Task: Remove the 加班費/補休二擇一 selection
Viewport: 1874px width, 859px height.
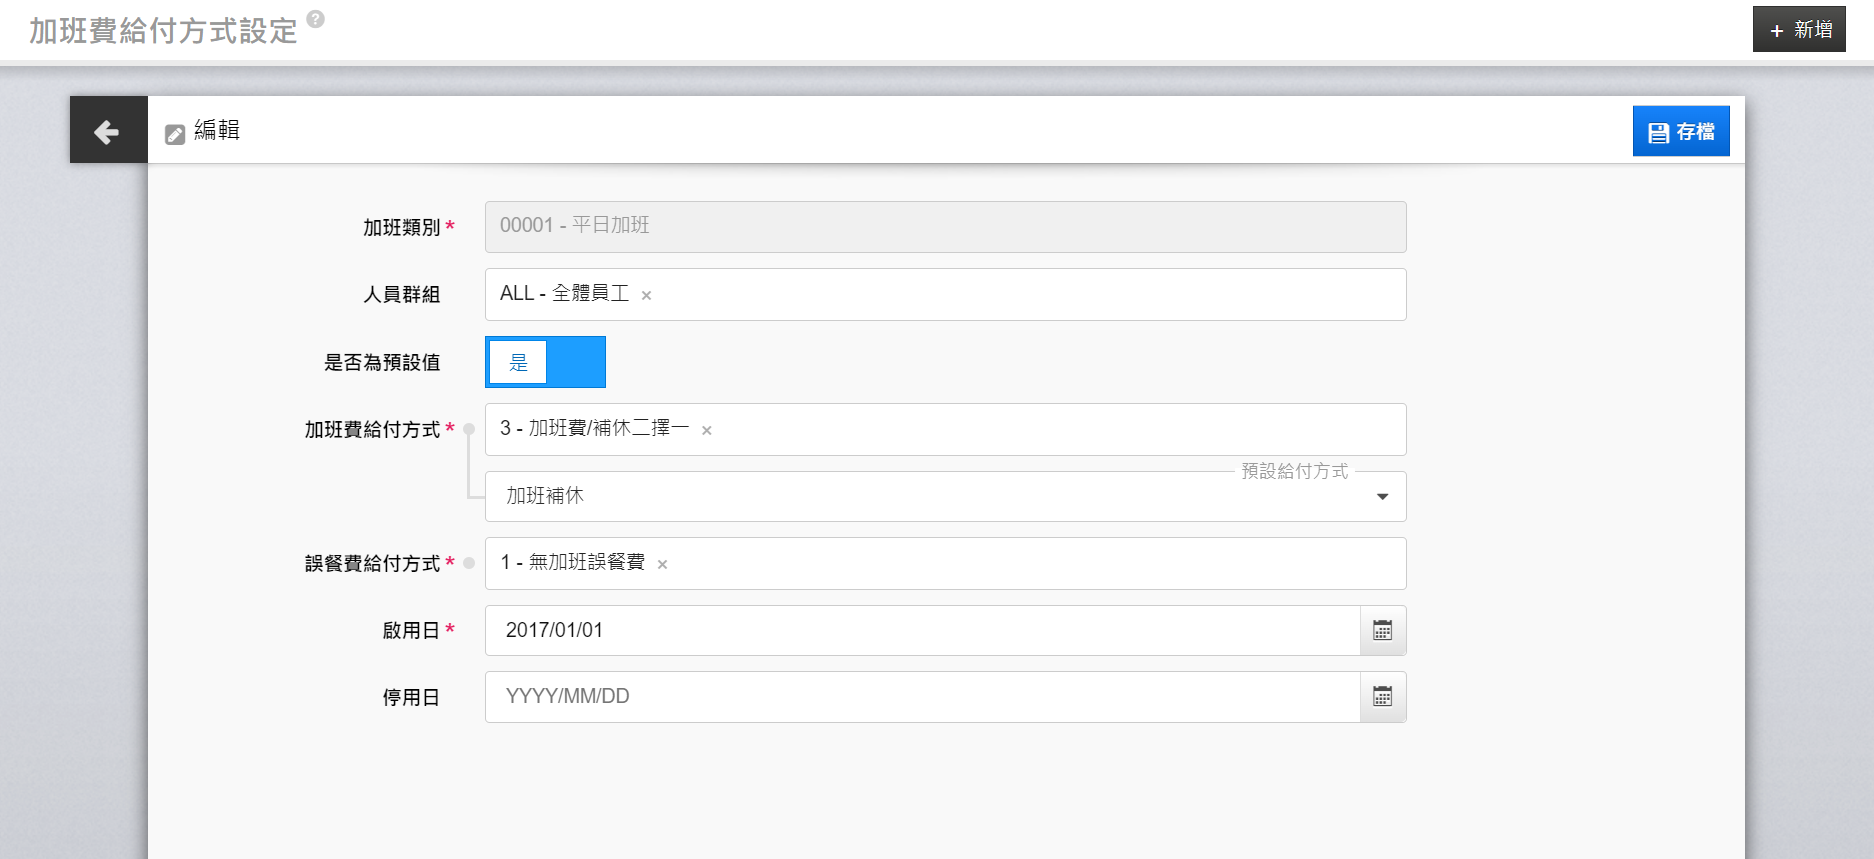Action: 706,431
